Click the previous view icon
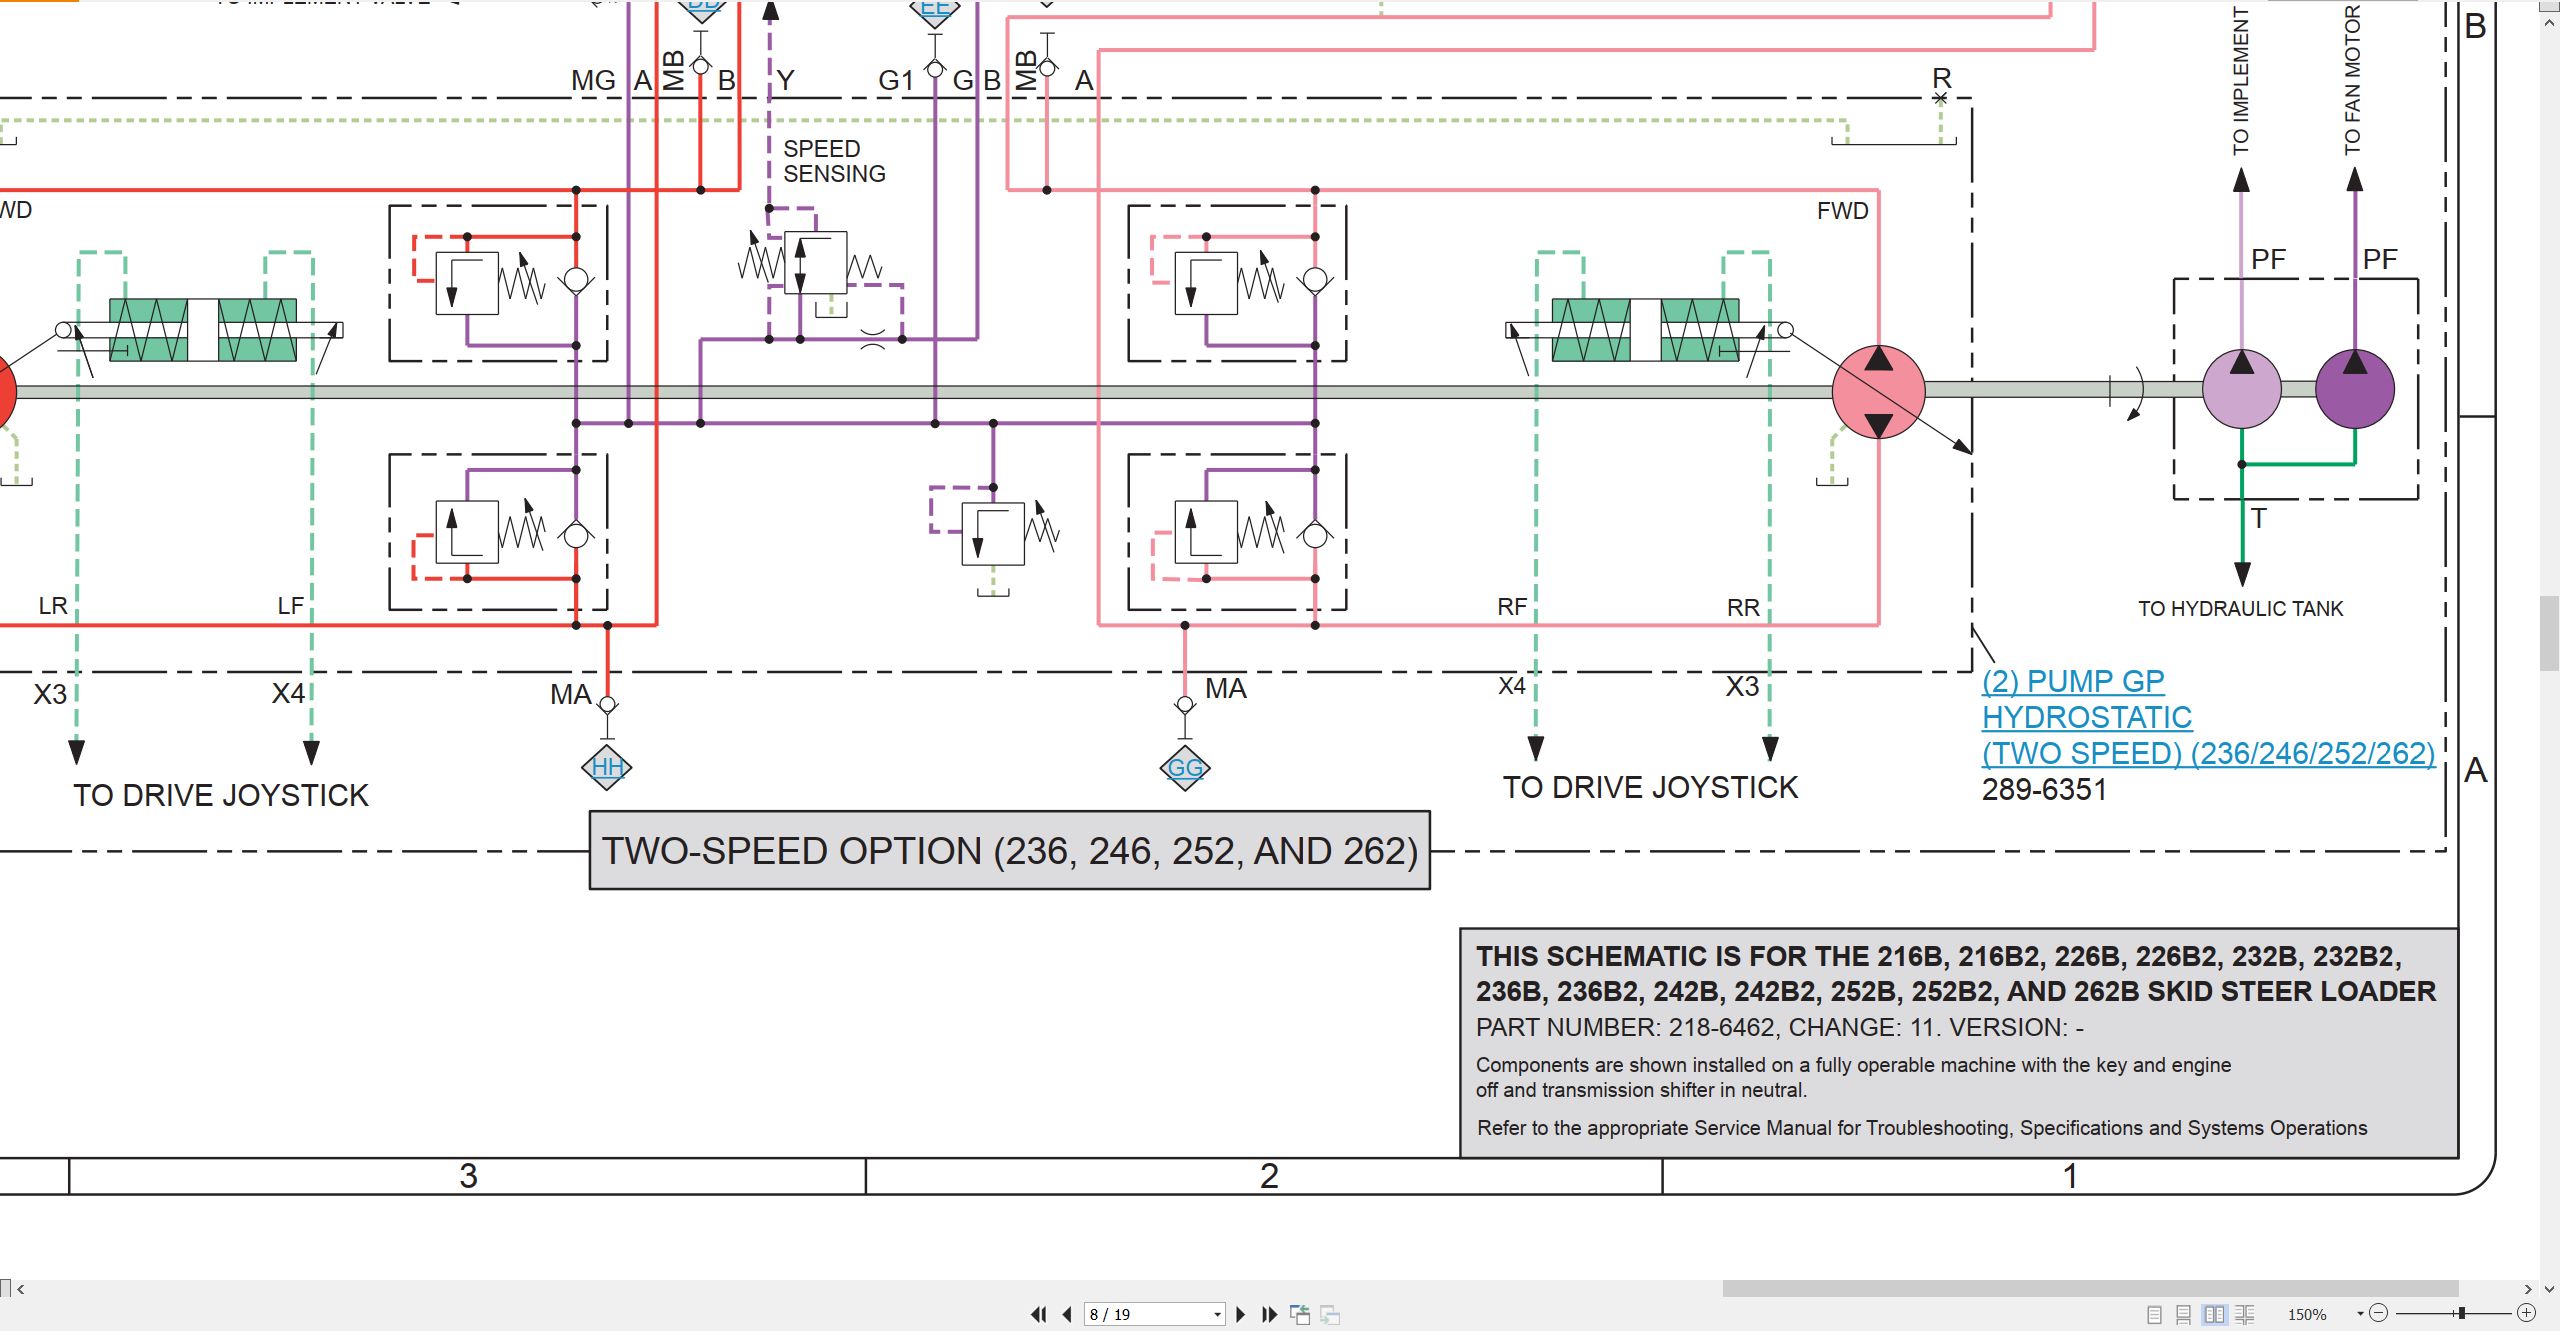Image resolution: width=2560 pixels, height=1331 pixels. pos(1300,1314)
